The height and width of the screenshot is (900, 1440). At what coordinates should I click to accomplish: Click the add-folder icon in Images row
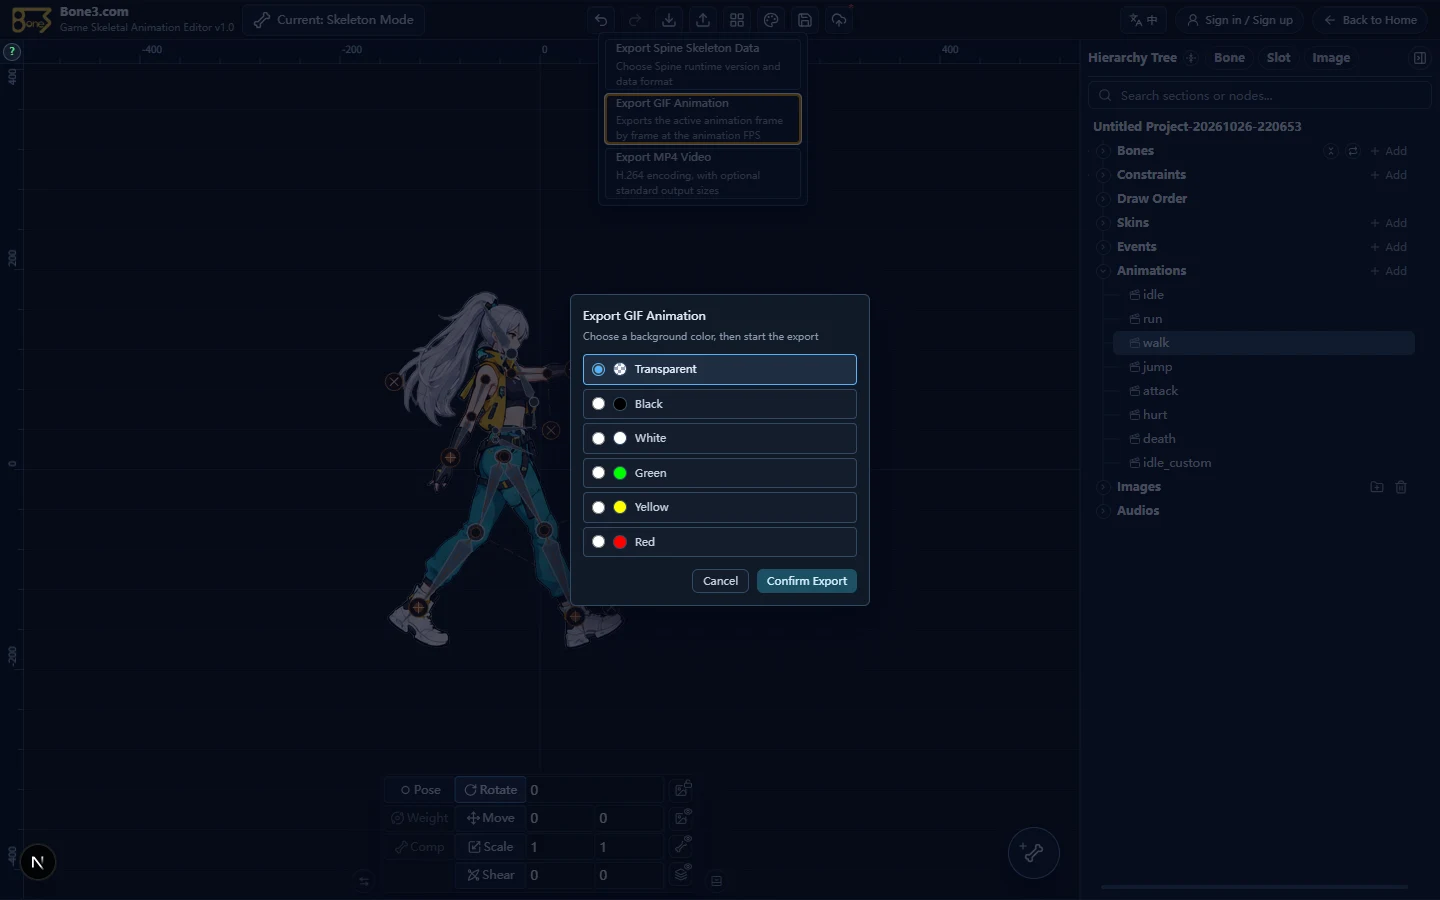[1377, 487]
